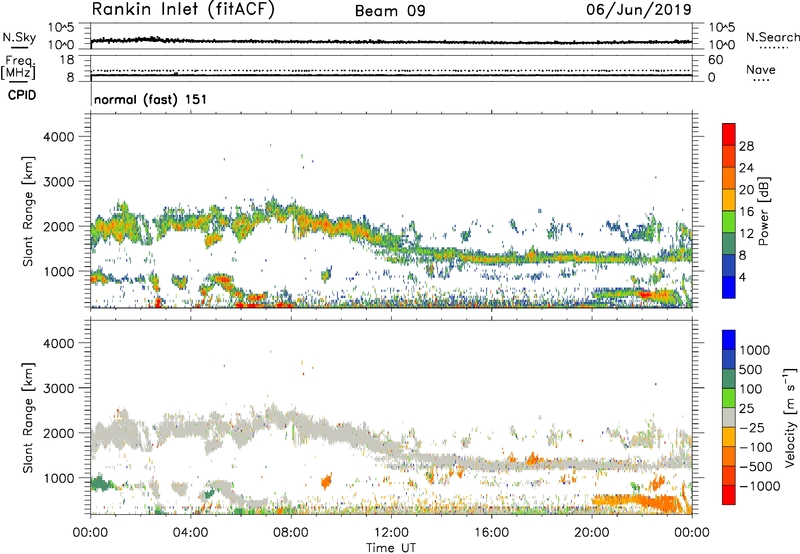
Task: Click the '25' label on the velocity colorbar
Action: [747, 408]
